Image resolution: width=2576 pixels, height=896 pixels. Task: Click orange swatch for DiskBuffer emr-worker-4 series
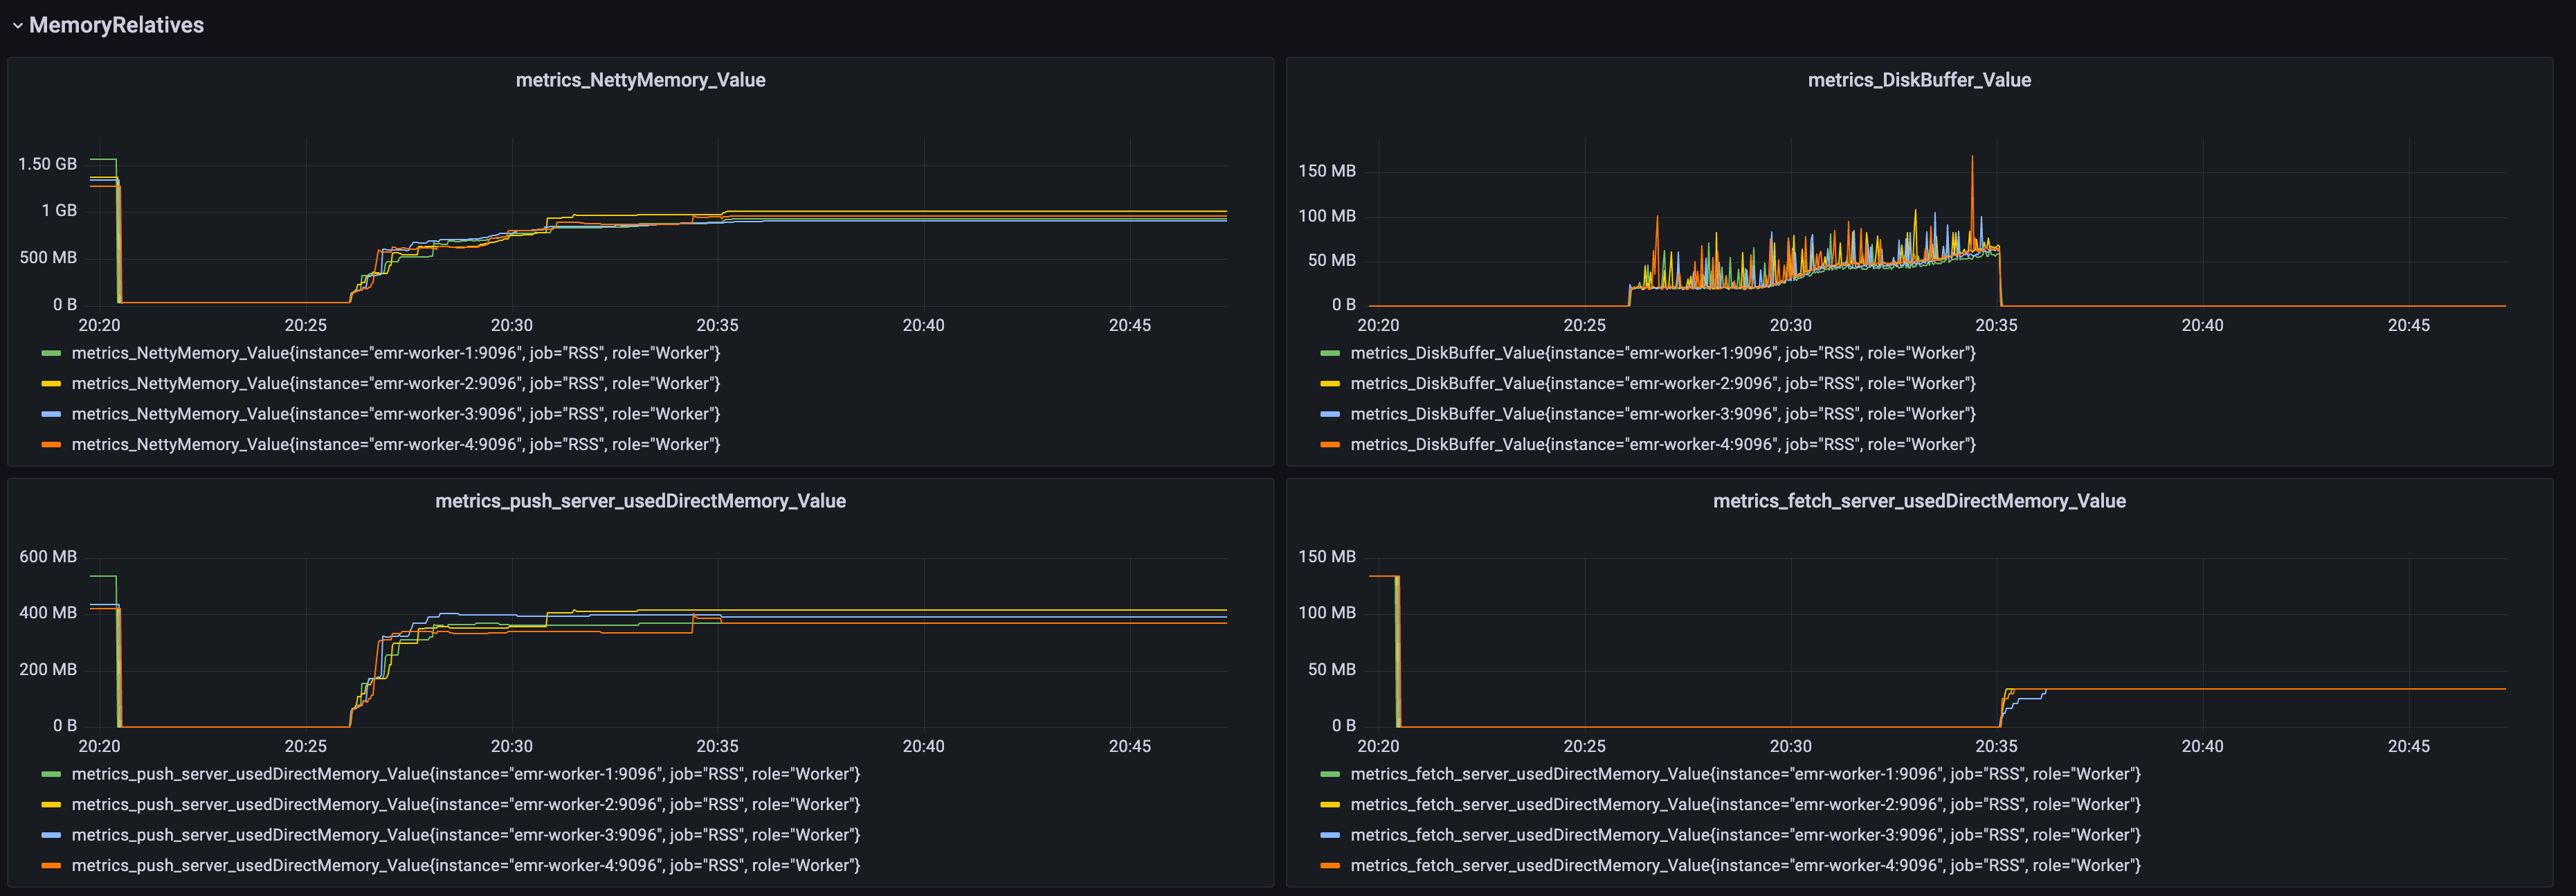pos(1330,444)
